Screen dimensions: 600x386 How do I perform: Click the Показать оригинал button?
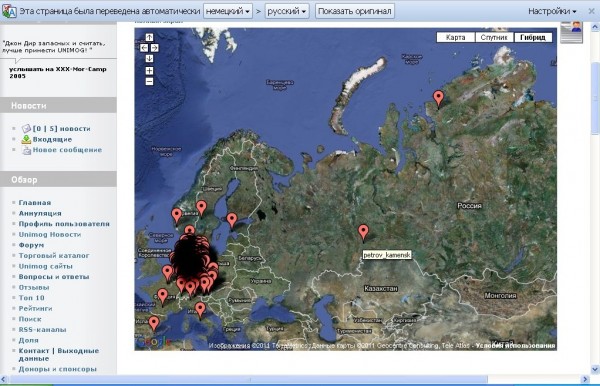point(354,11)
